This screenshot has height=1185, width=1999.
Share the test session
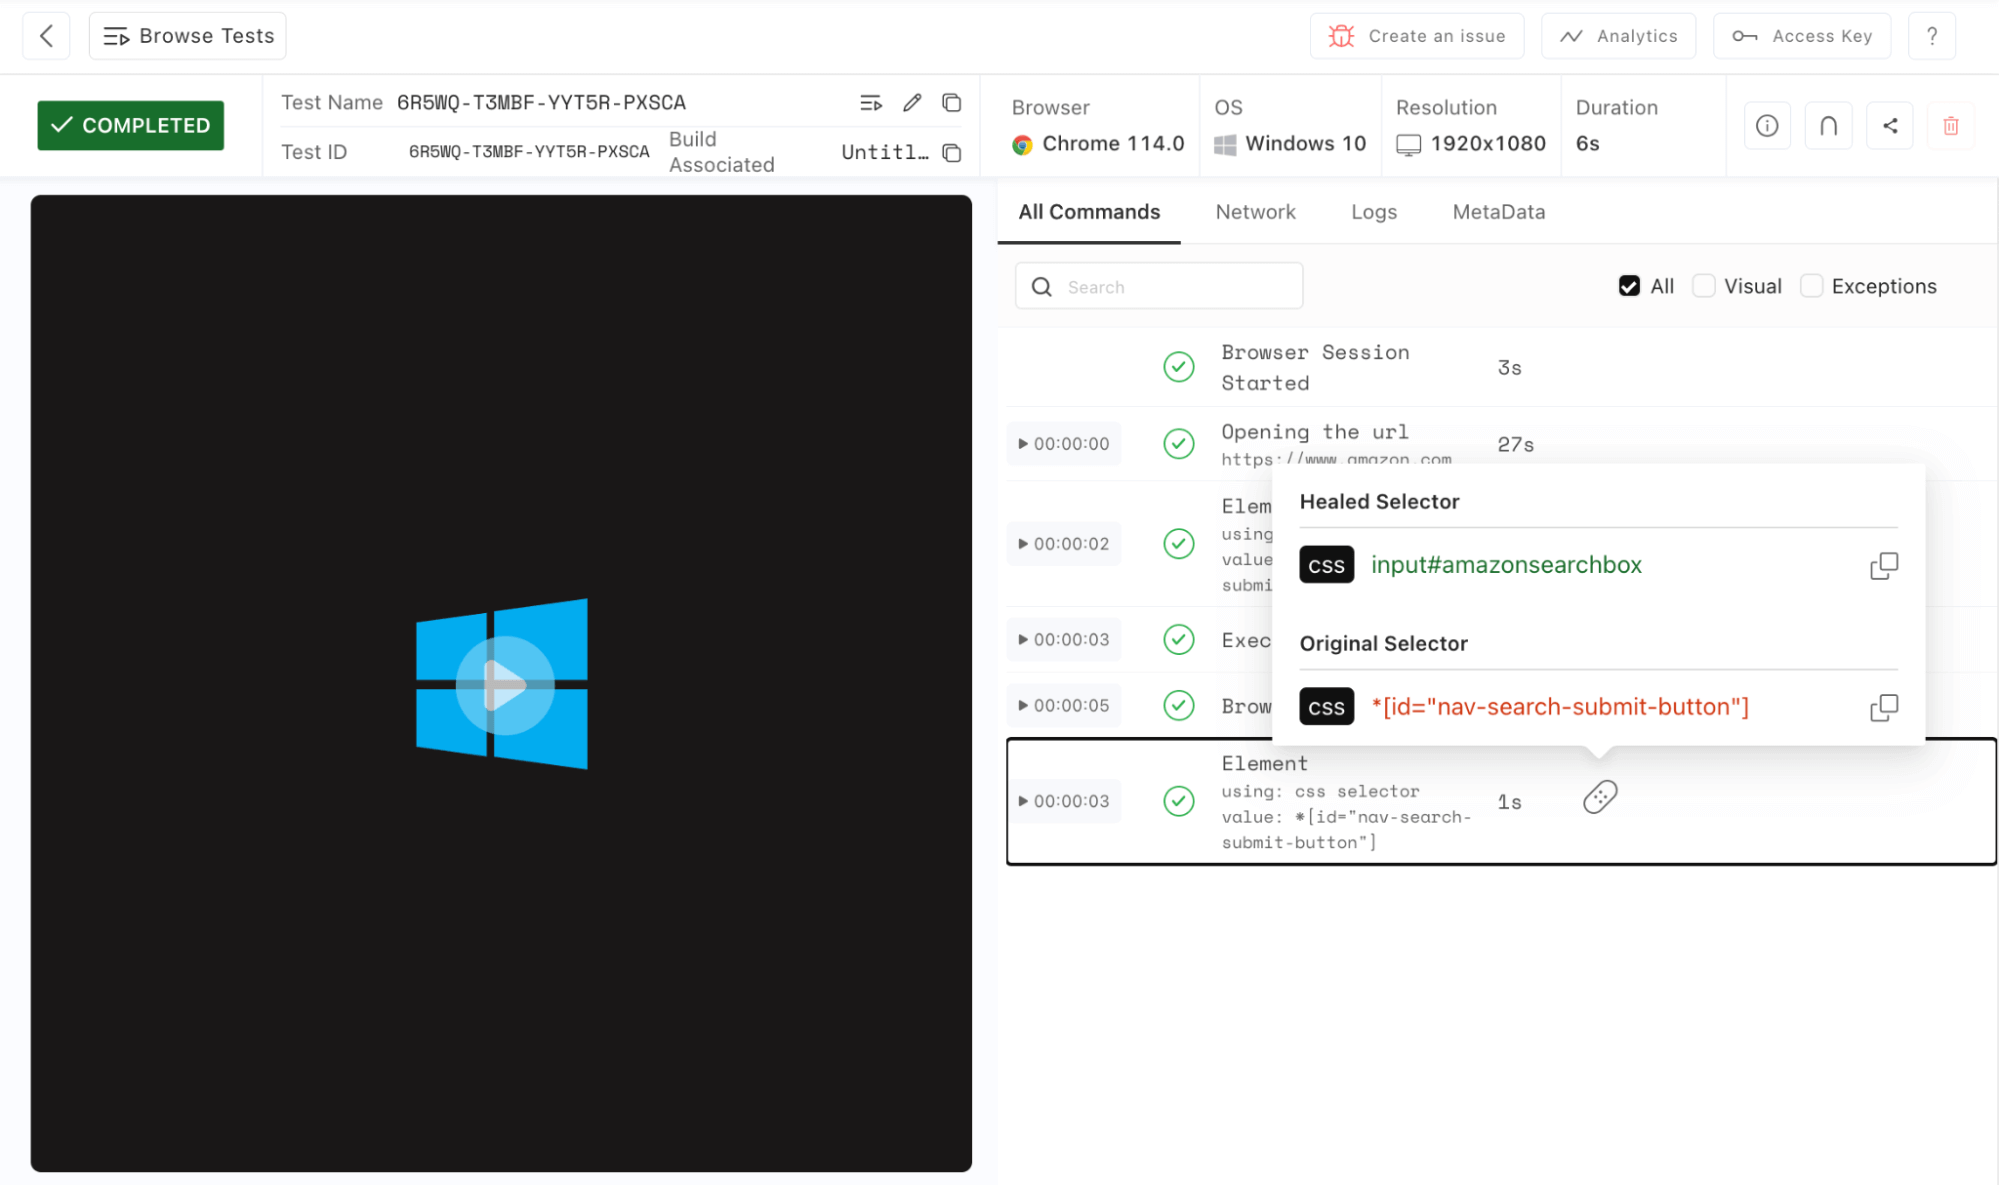[x=1890, y=125]
